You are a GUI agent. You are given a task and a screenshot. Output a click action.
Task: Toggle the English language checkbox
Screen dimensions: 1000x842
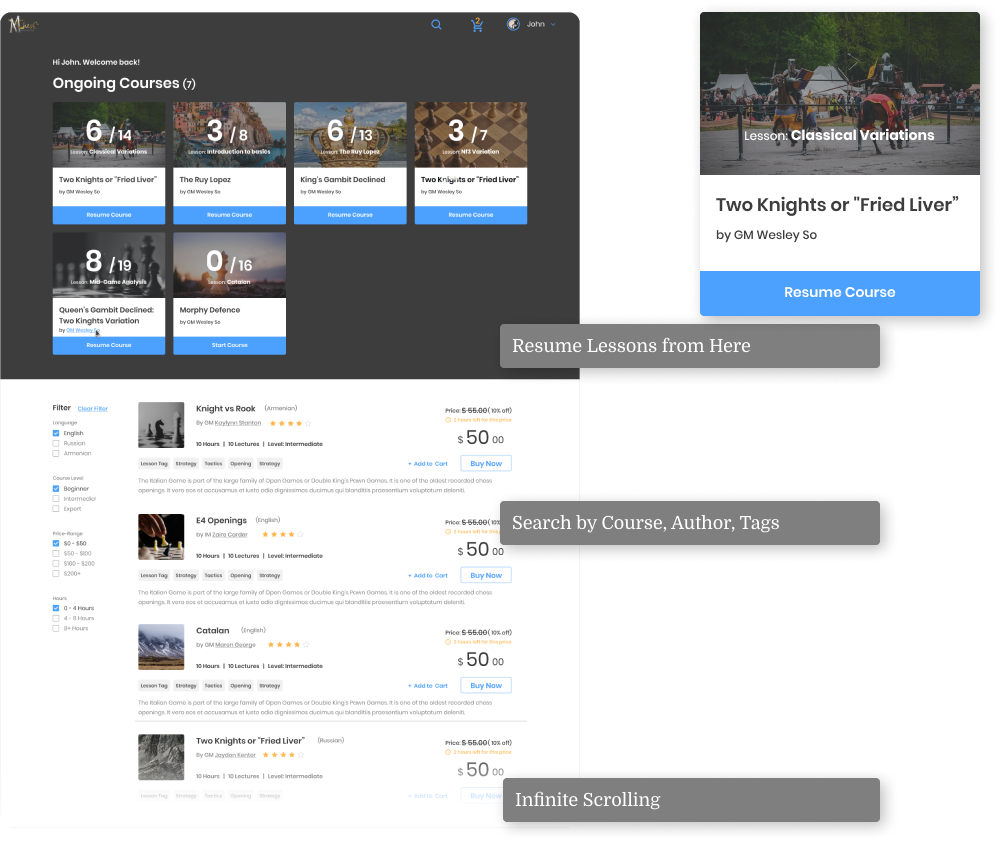point(56,433)
